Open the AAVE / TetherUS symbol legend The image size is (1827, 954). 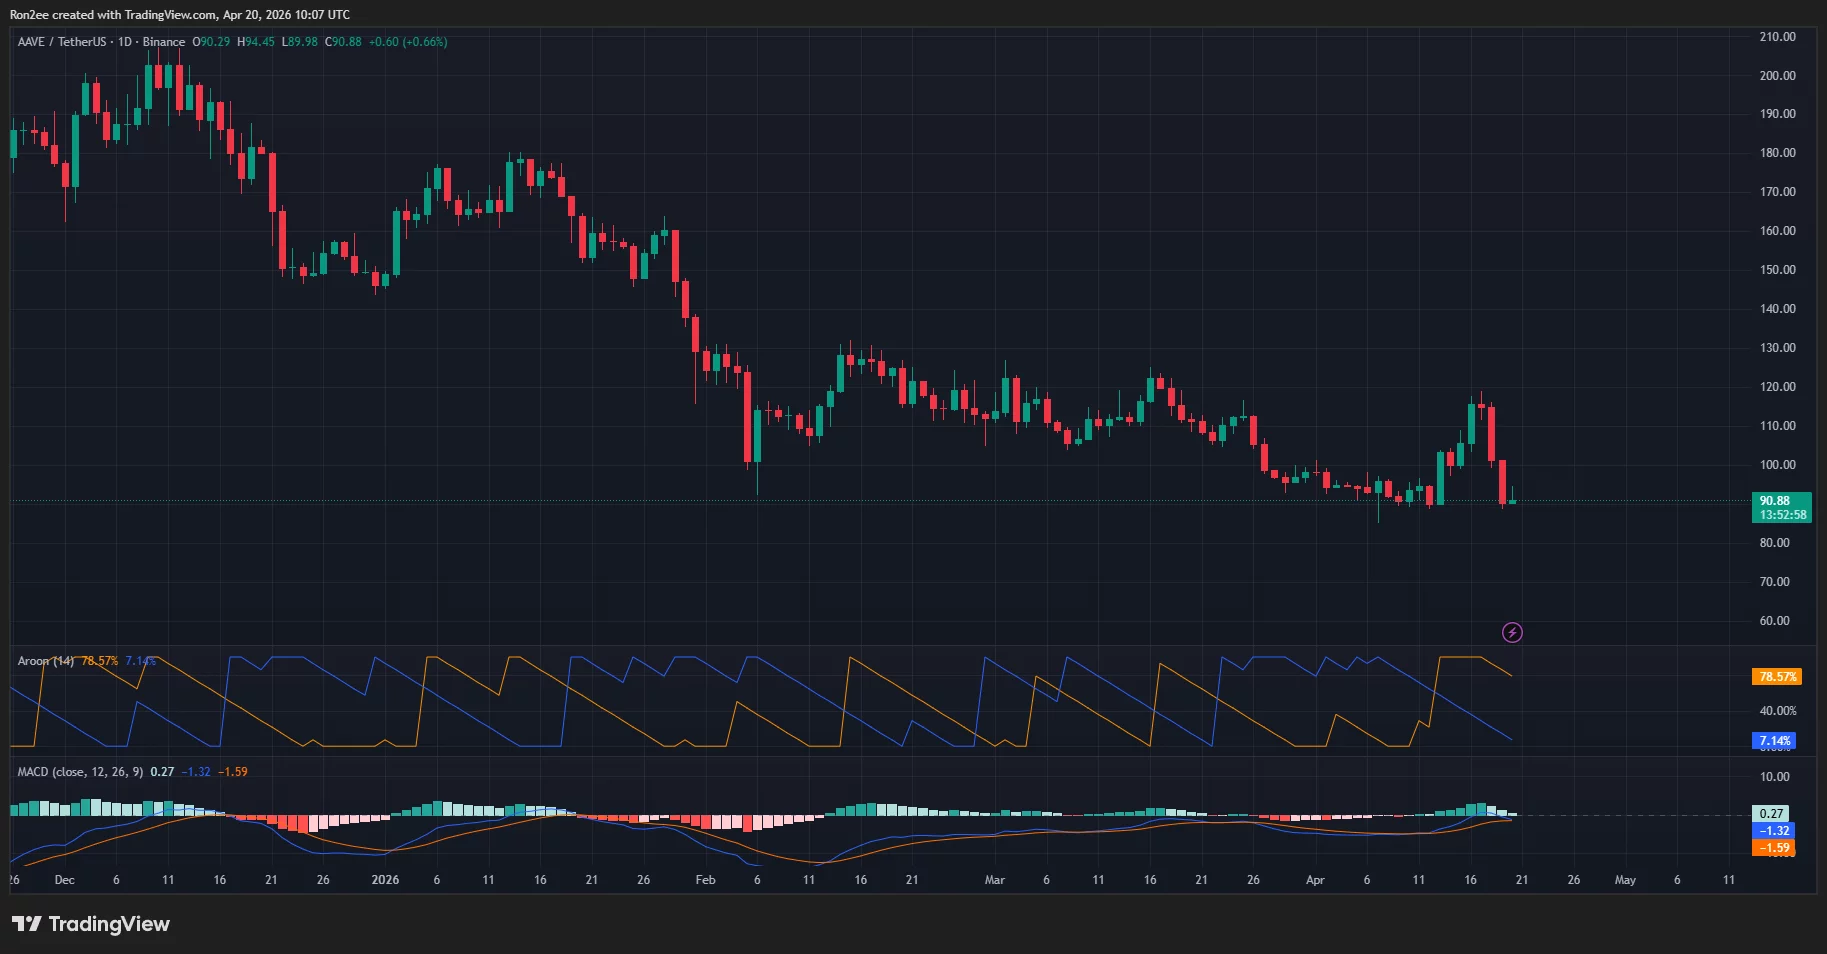pos(60,42)
